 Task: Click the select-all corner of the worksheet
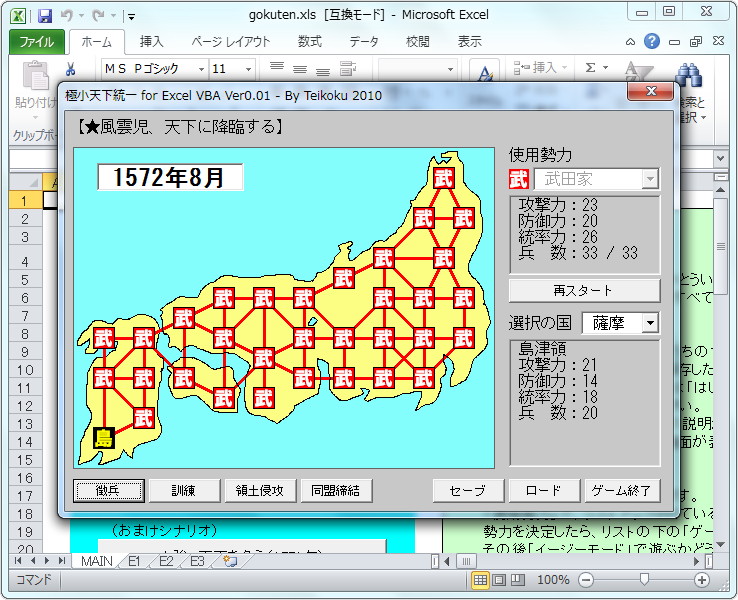25,182
